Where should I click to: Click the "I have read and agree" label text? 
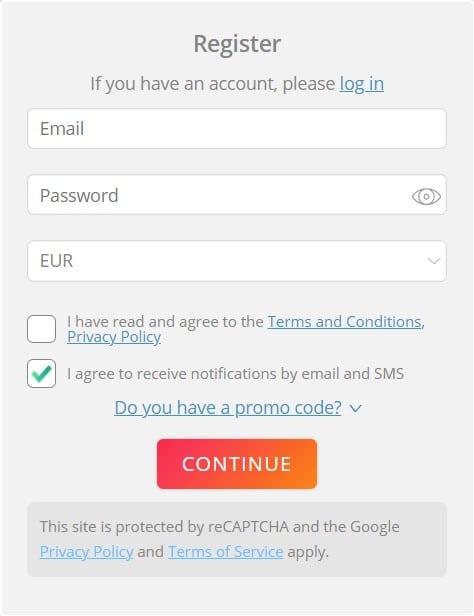point(165,322)
